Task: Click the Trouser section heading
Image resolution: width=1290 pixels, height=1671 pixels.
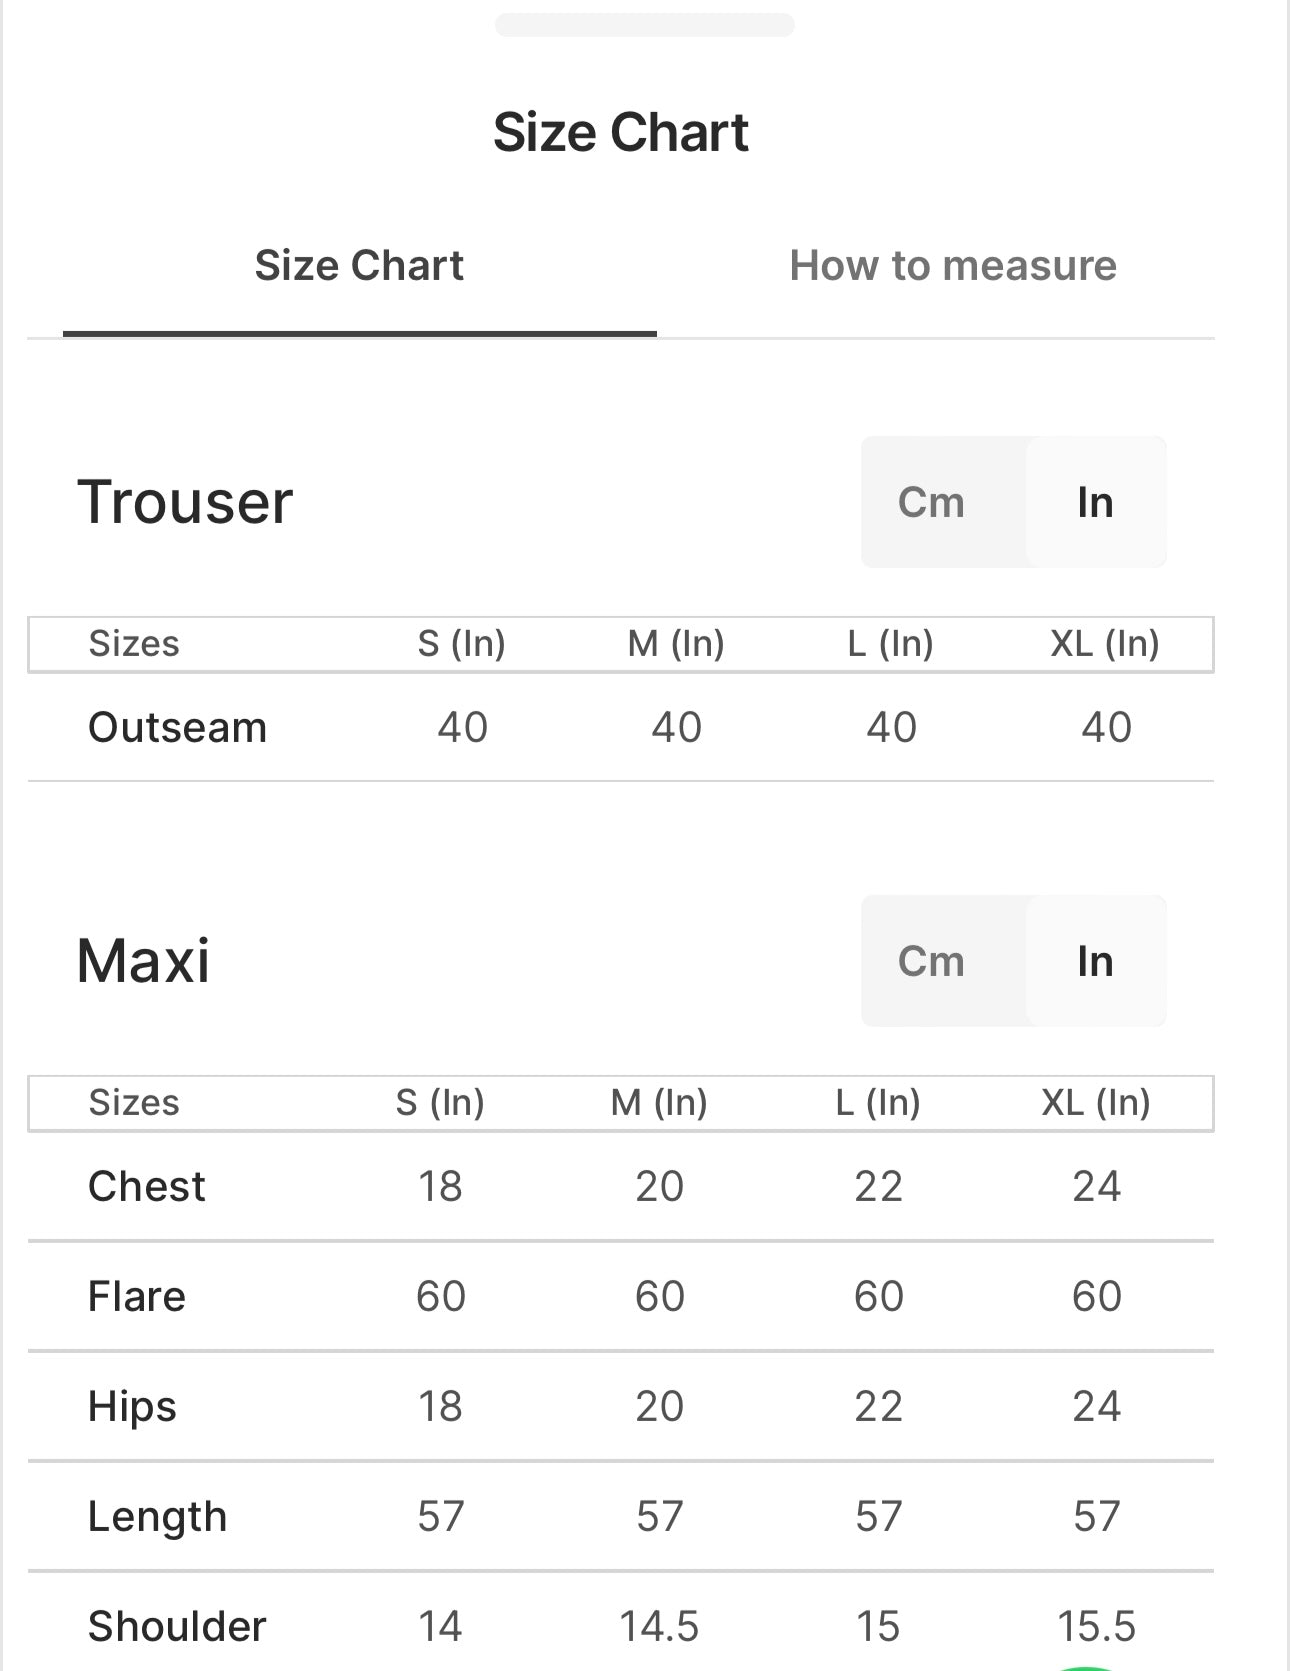Action: (185, 501)
